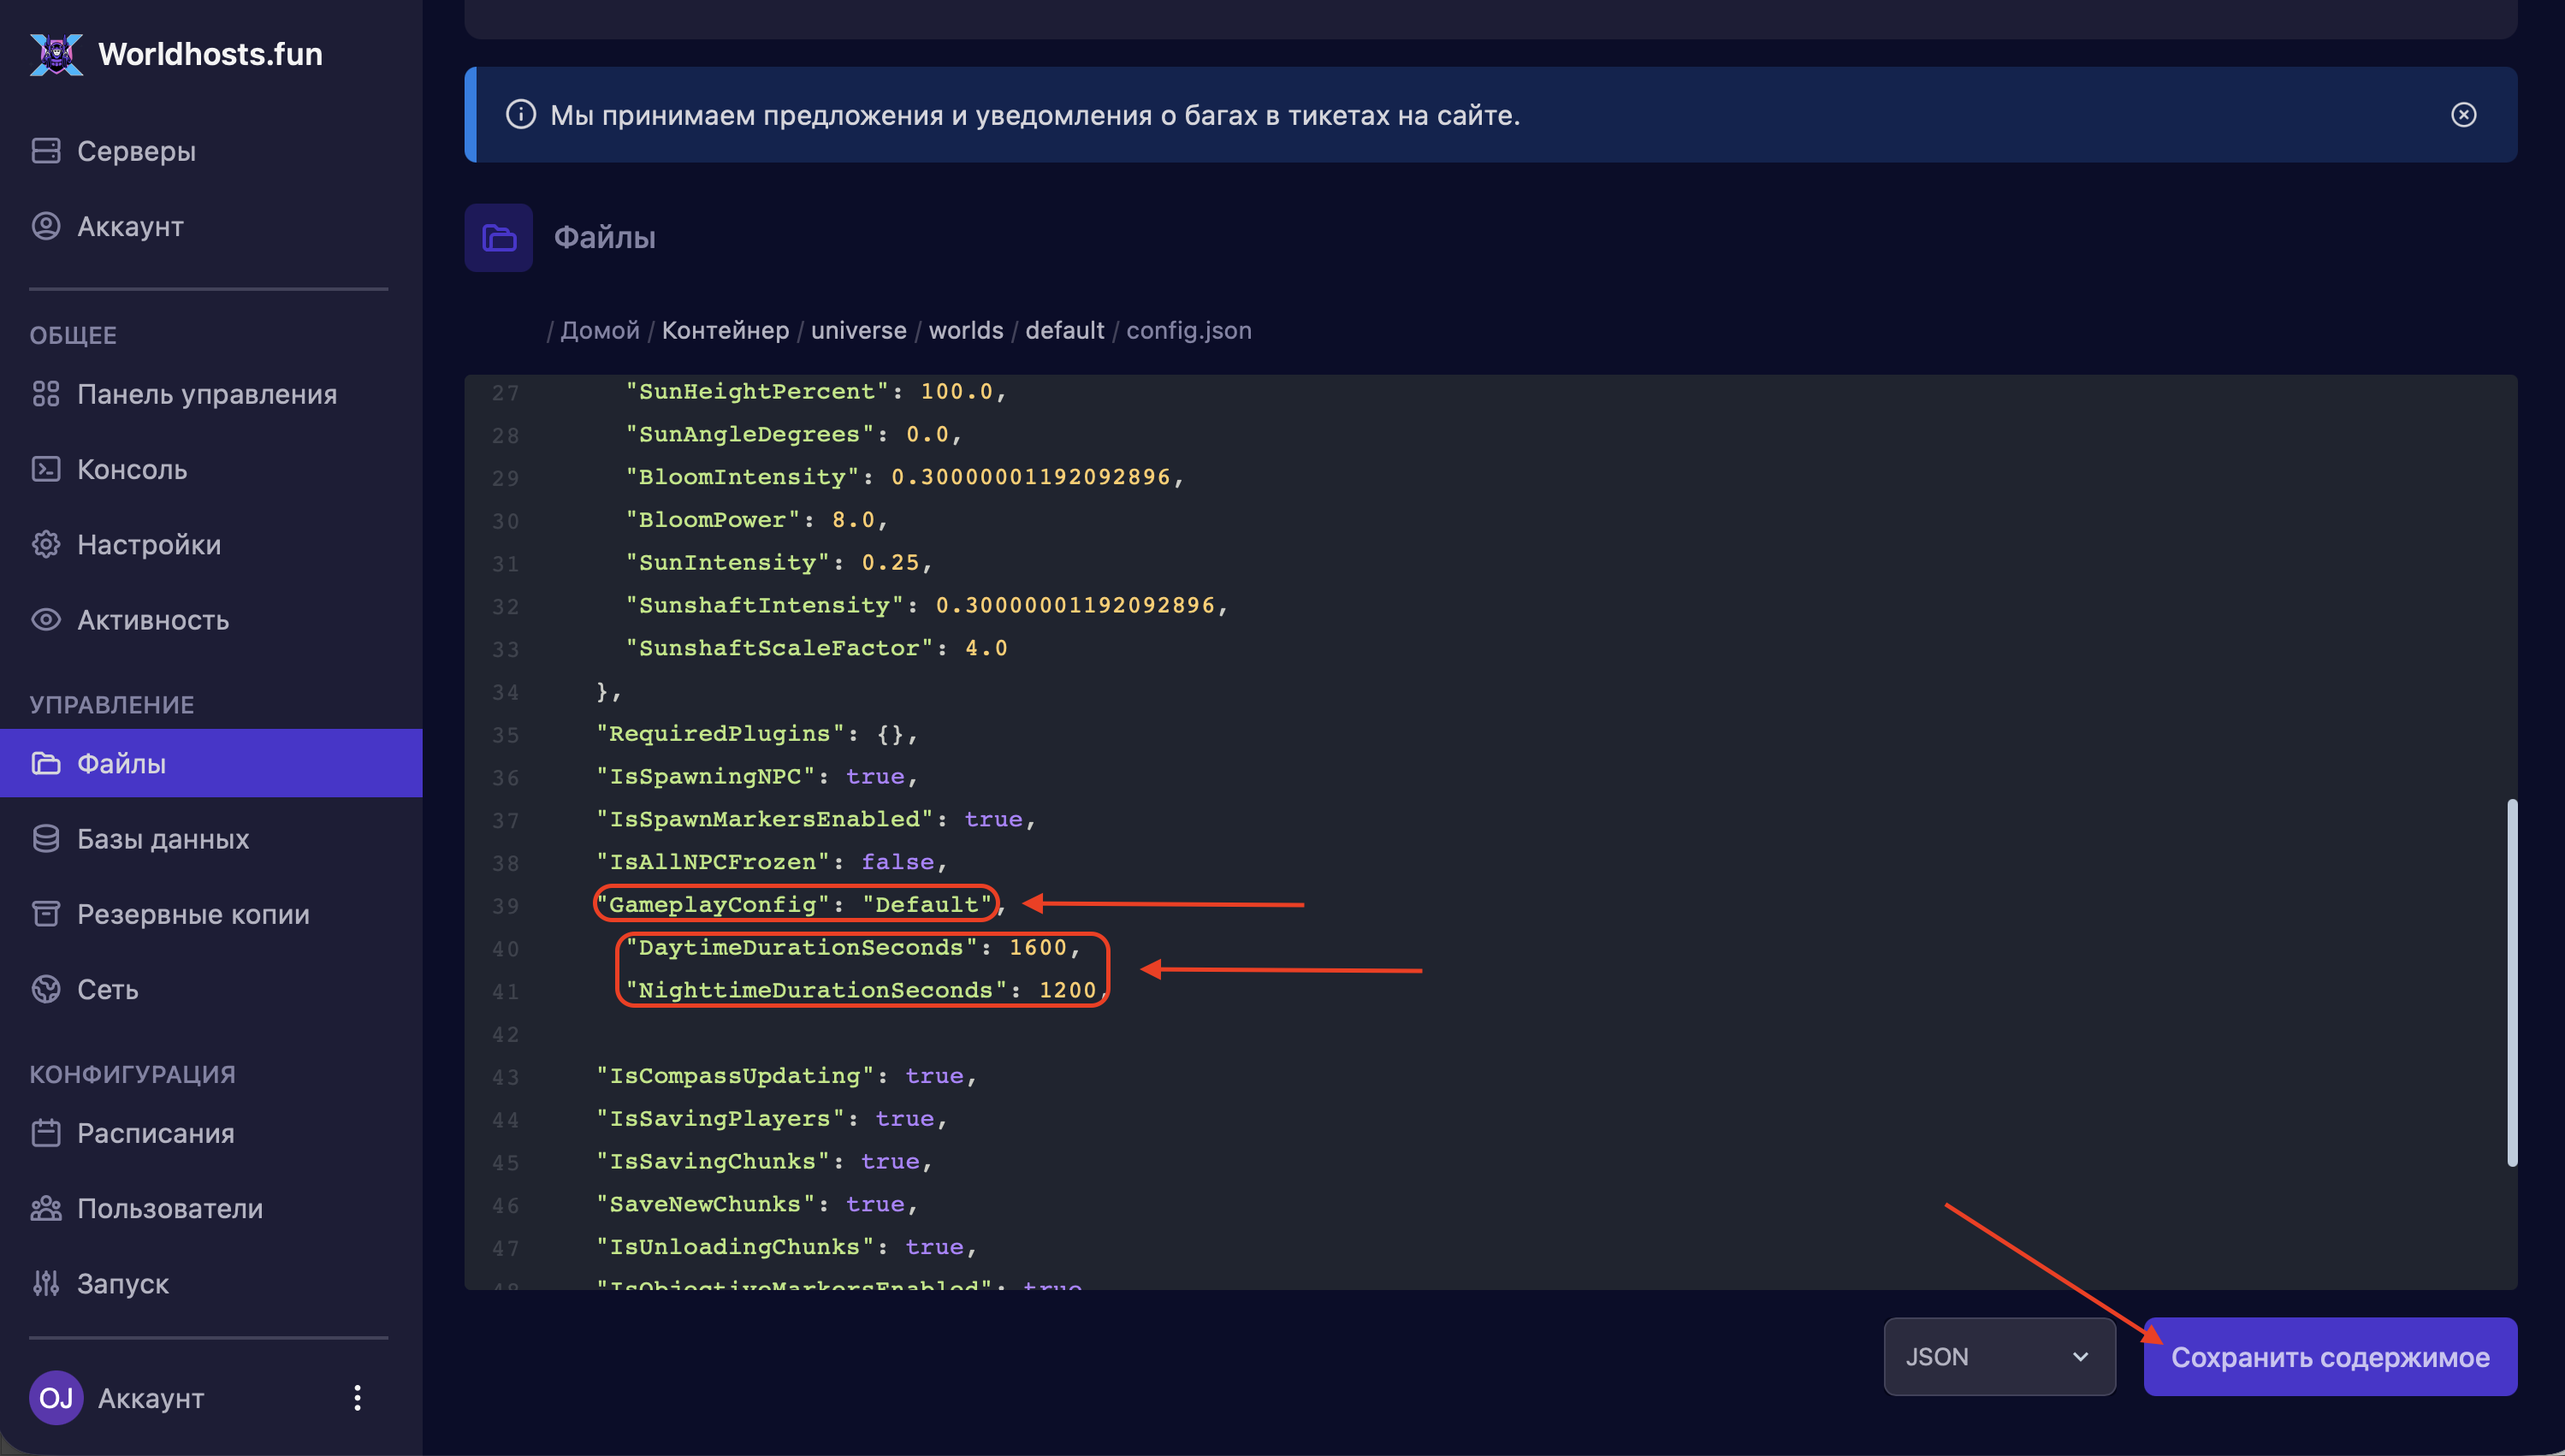Click the purple Файлы folder header icon
Screen dimensions: 2565x1456
498,238
